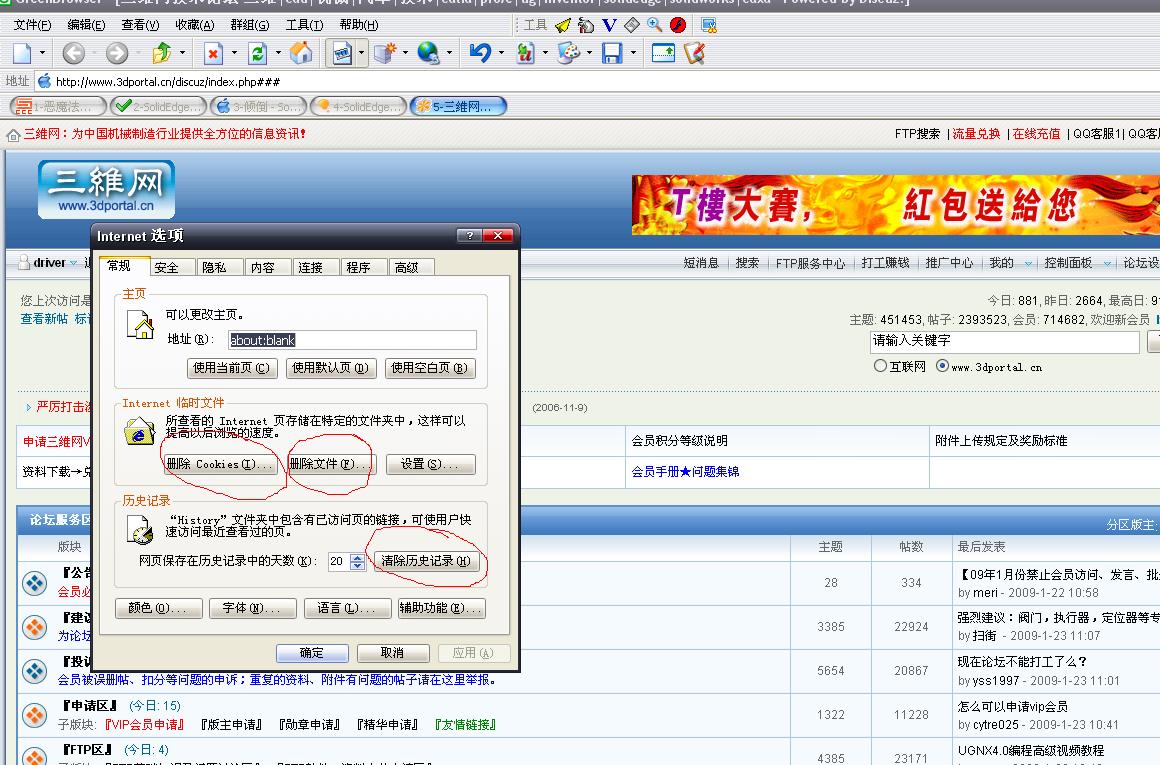
Task: Click the url clipboard toolbar icon
Action: click(525, 53)
